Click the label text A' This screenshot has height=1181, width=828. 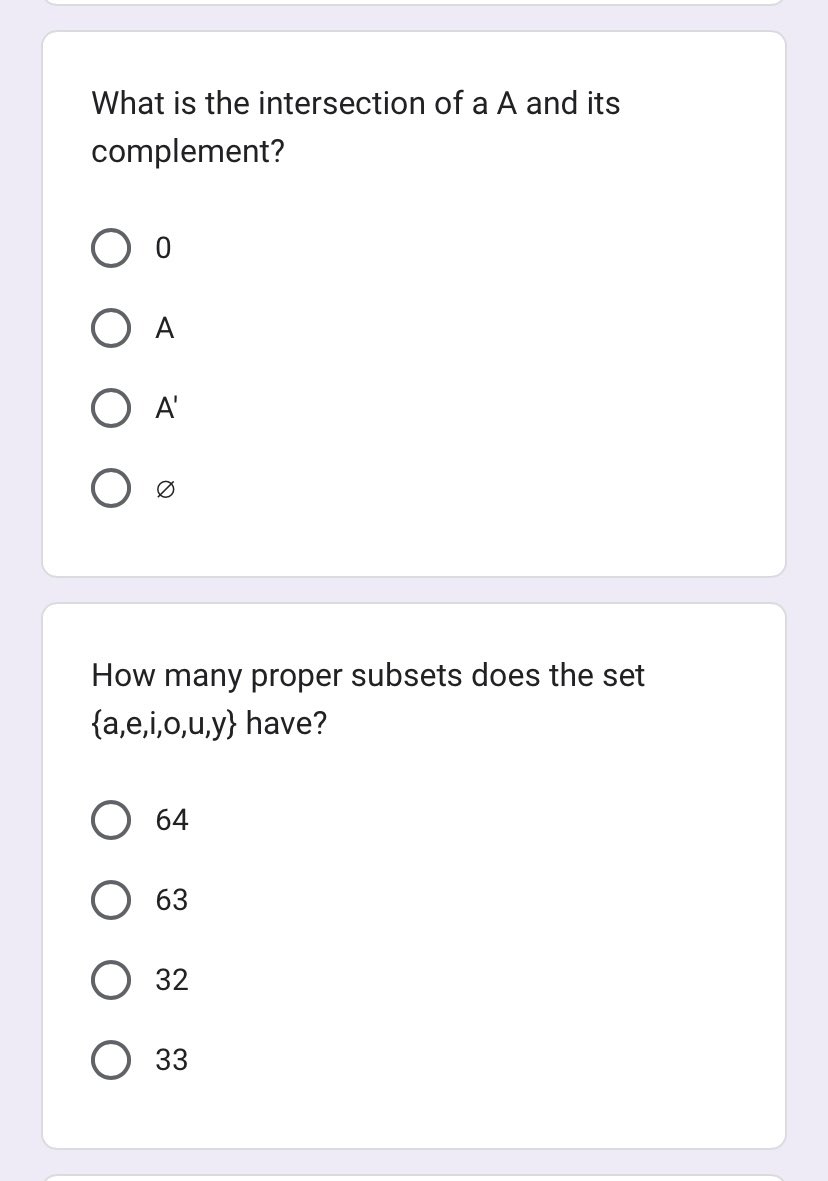click(166, 407)
